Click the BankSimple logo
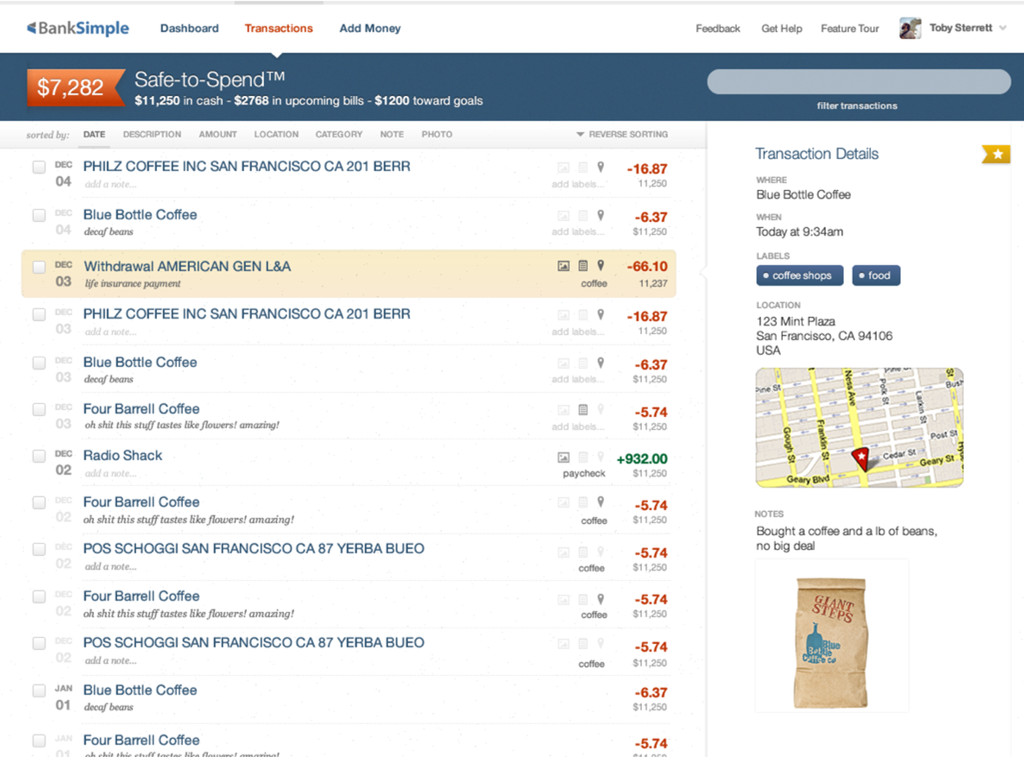This screenshot has height=768, width=1024. 78,28
